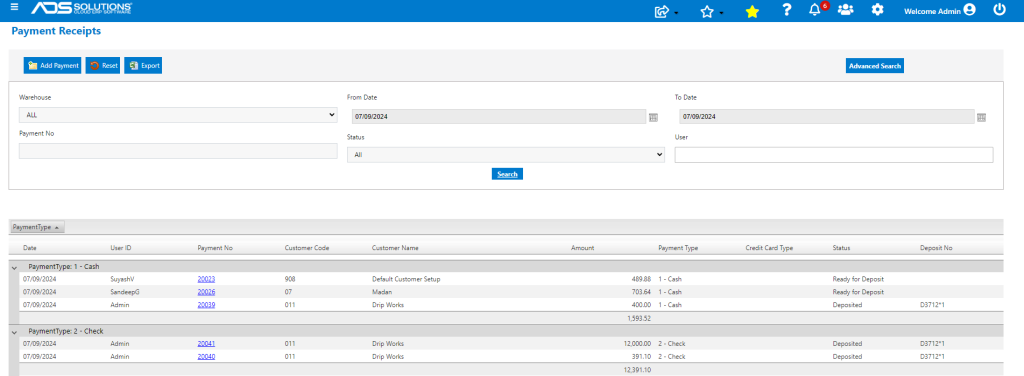The image size is (1024, 376).
Task: Click the Payment Receipts page title
Action: 56,31
